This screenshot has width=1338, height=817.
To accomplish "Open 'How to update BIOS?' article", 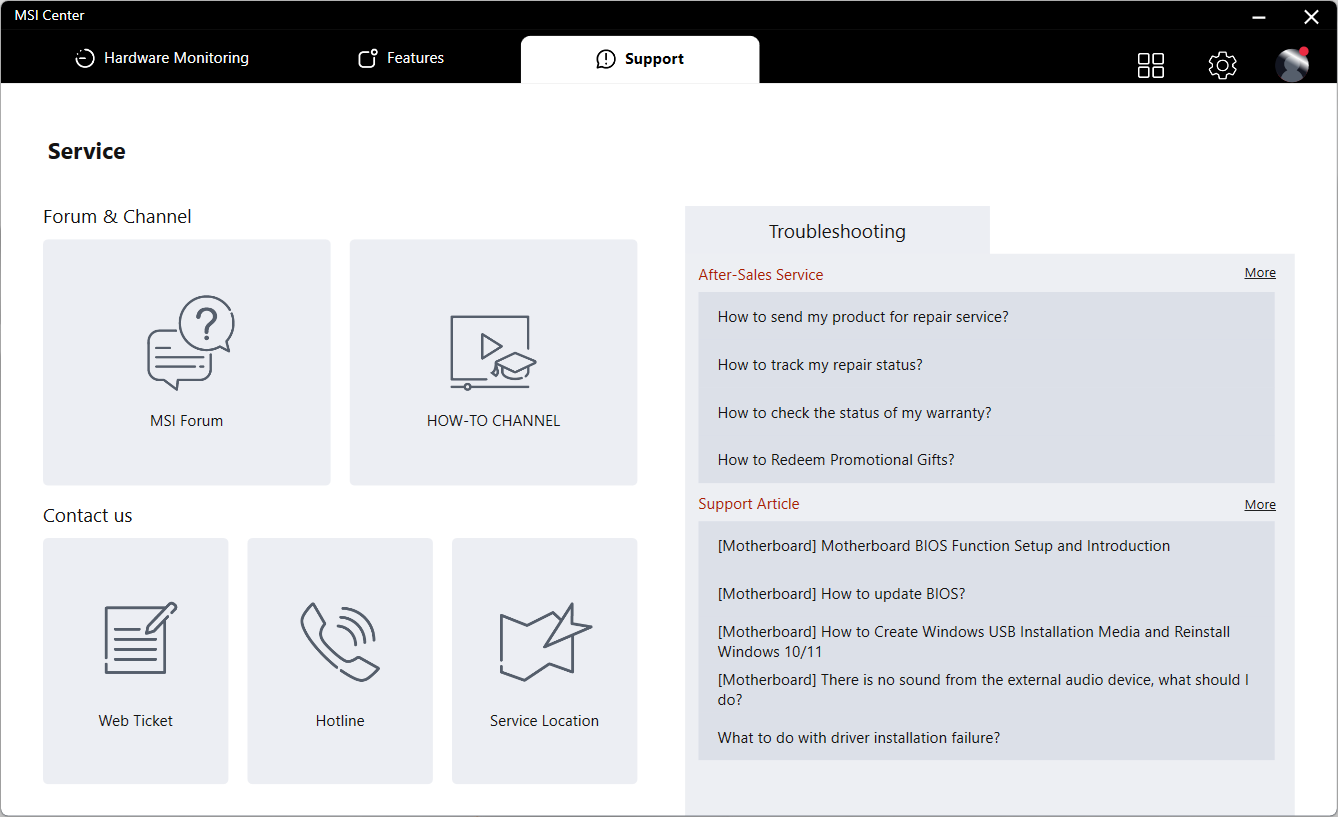I will pyautogui.click(x=841, y=594).
